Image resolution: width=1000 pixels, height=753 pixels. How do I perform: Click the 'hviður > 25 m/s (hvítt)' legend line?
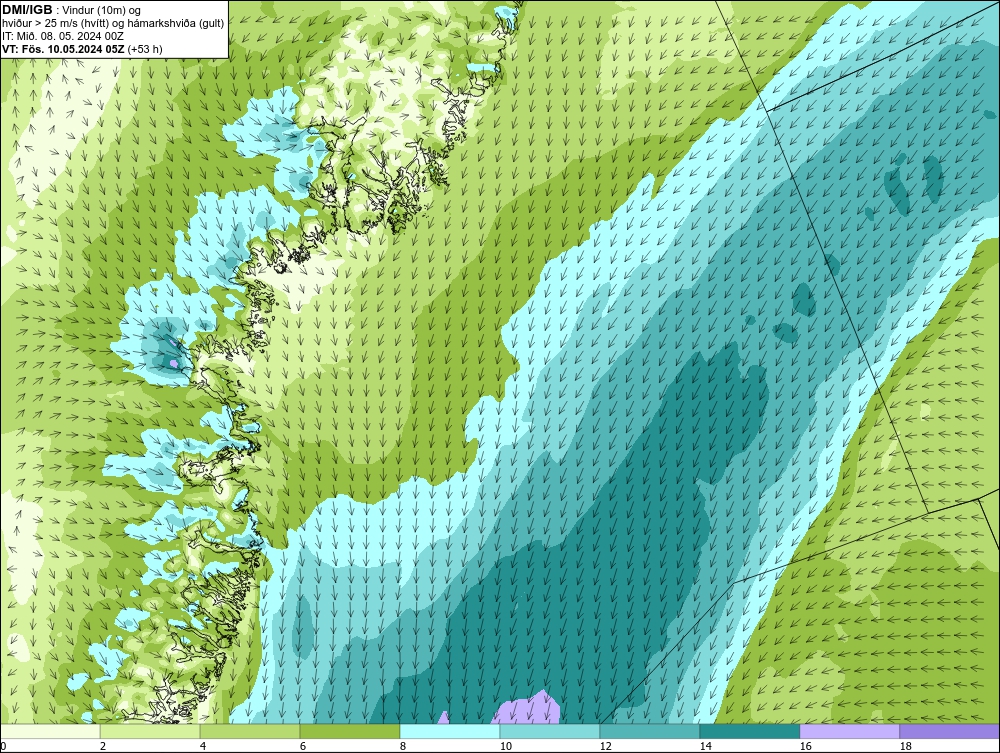pos(113,24)
